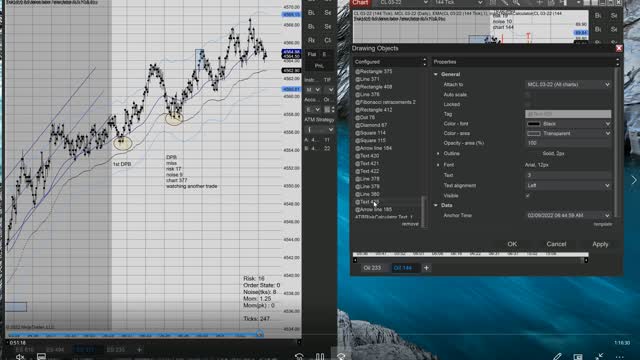Viewport: 640px width, 360px height.
Task: Toggle the Locked checkbox
Action: (x=527, y=104)
